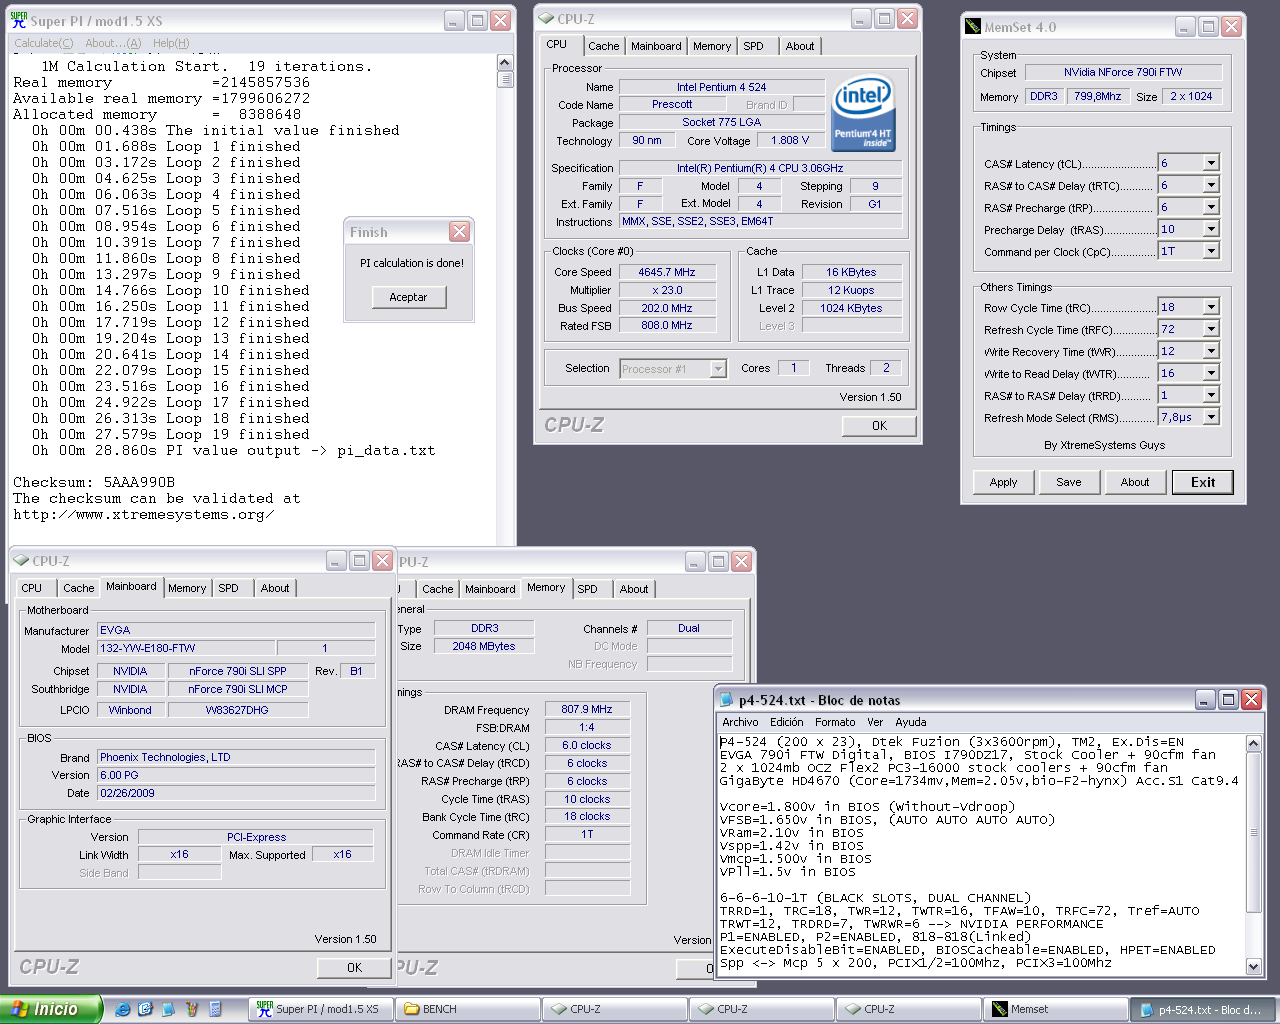Expand Refresh Cycle Time dropdown
The image size is (1280, 1024).
[1211, 329]
